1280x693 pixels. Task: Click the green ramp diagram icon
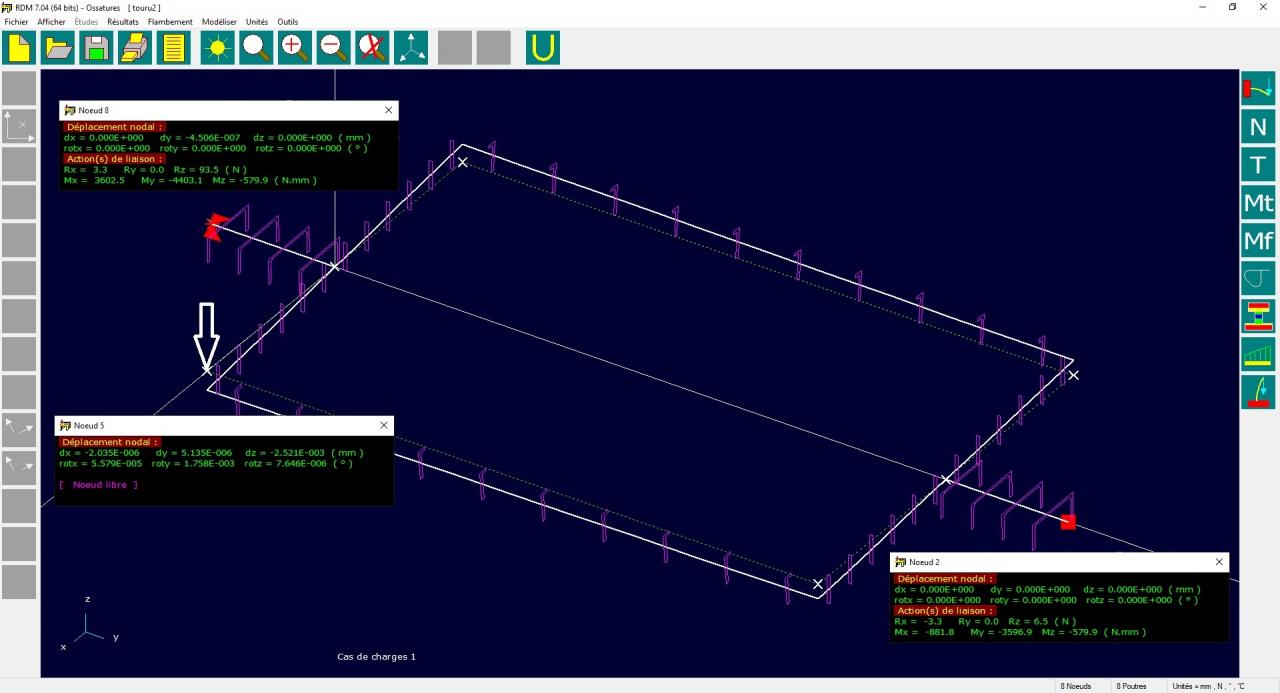[x=1258, y=355]
